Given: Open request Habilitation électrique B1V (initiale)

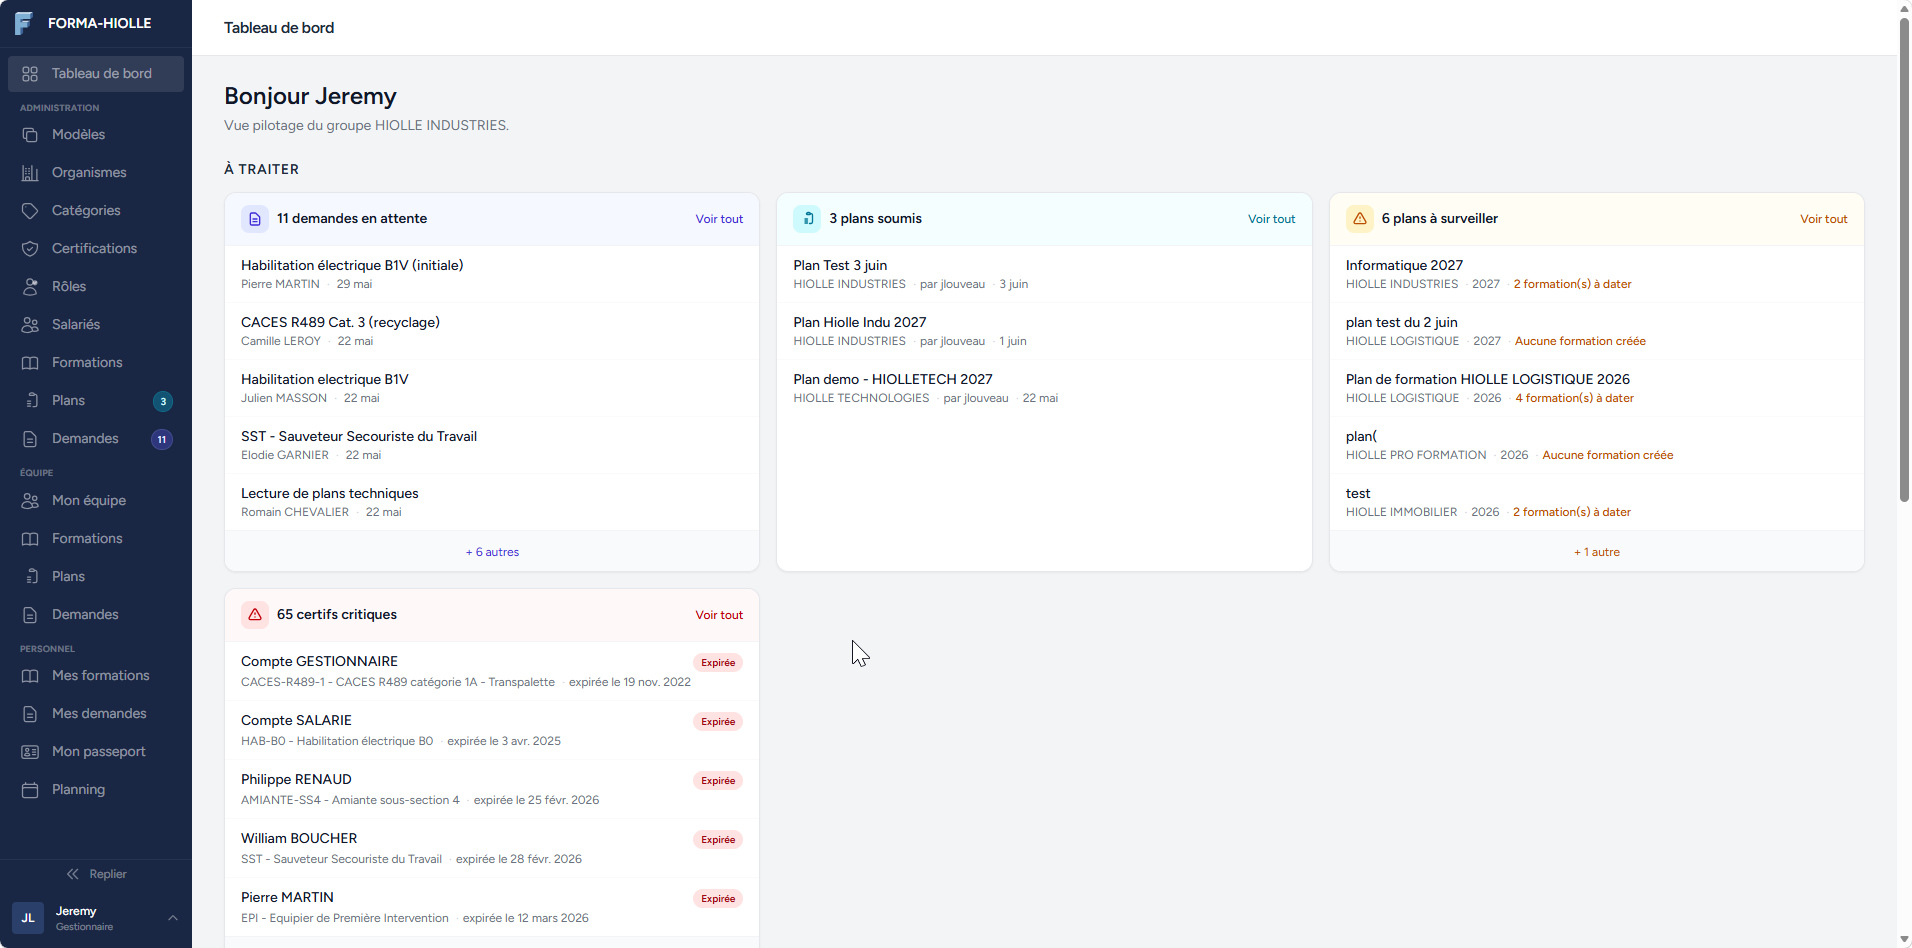Looking at the screenshot, I should pos(492,274).
